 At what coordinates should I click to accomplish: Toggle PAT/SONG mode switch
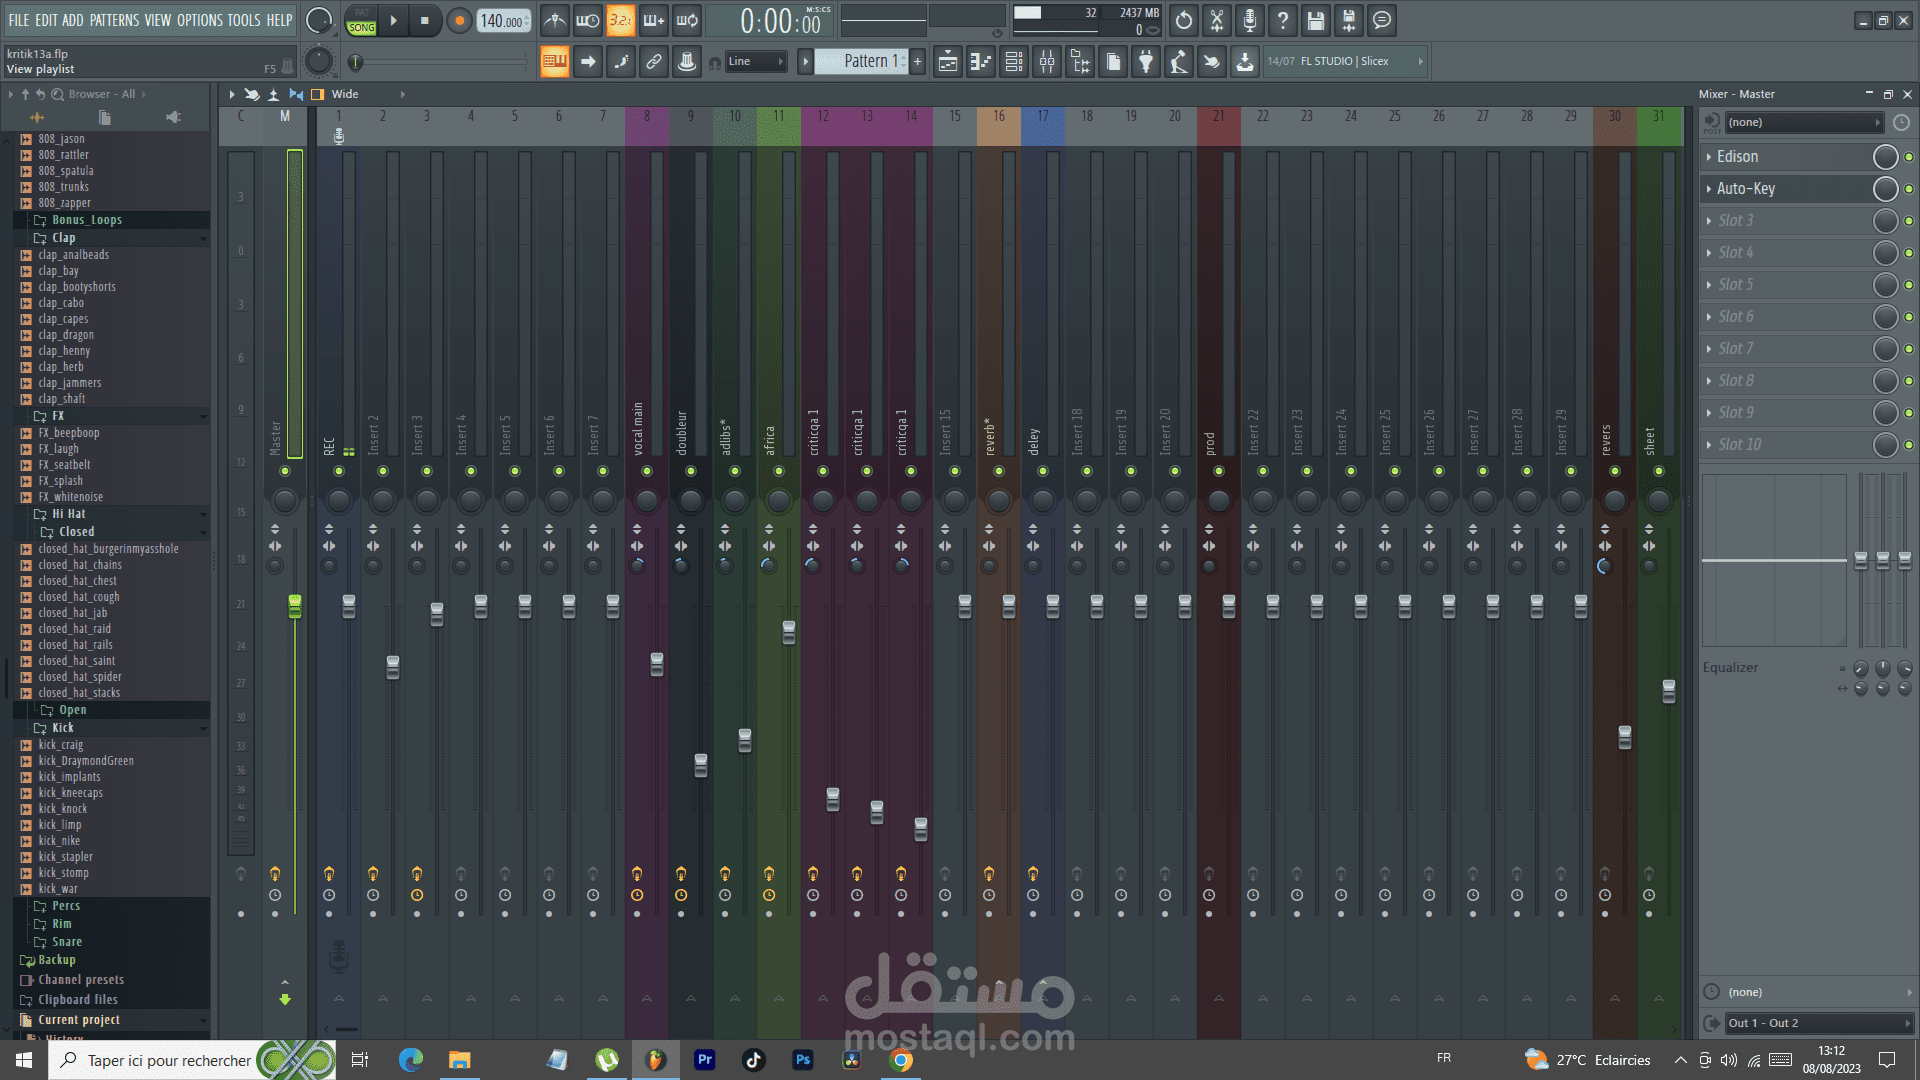[x=361, y=20]
